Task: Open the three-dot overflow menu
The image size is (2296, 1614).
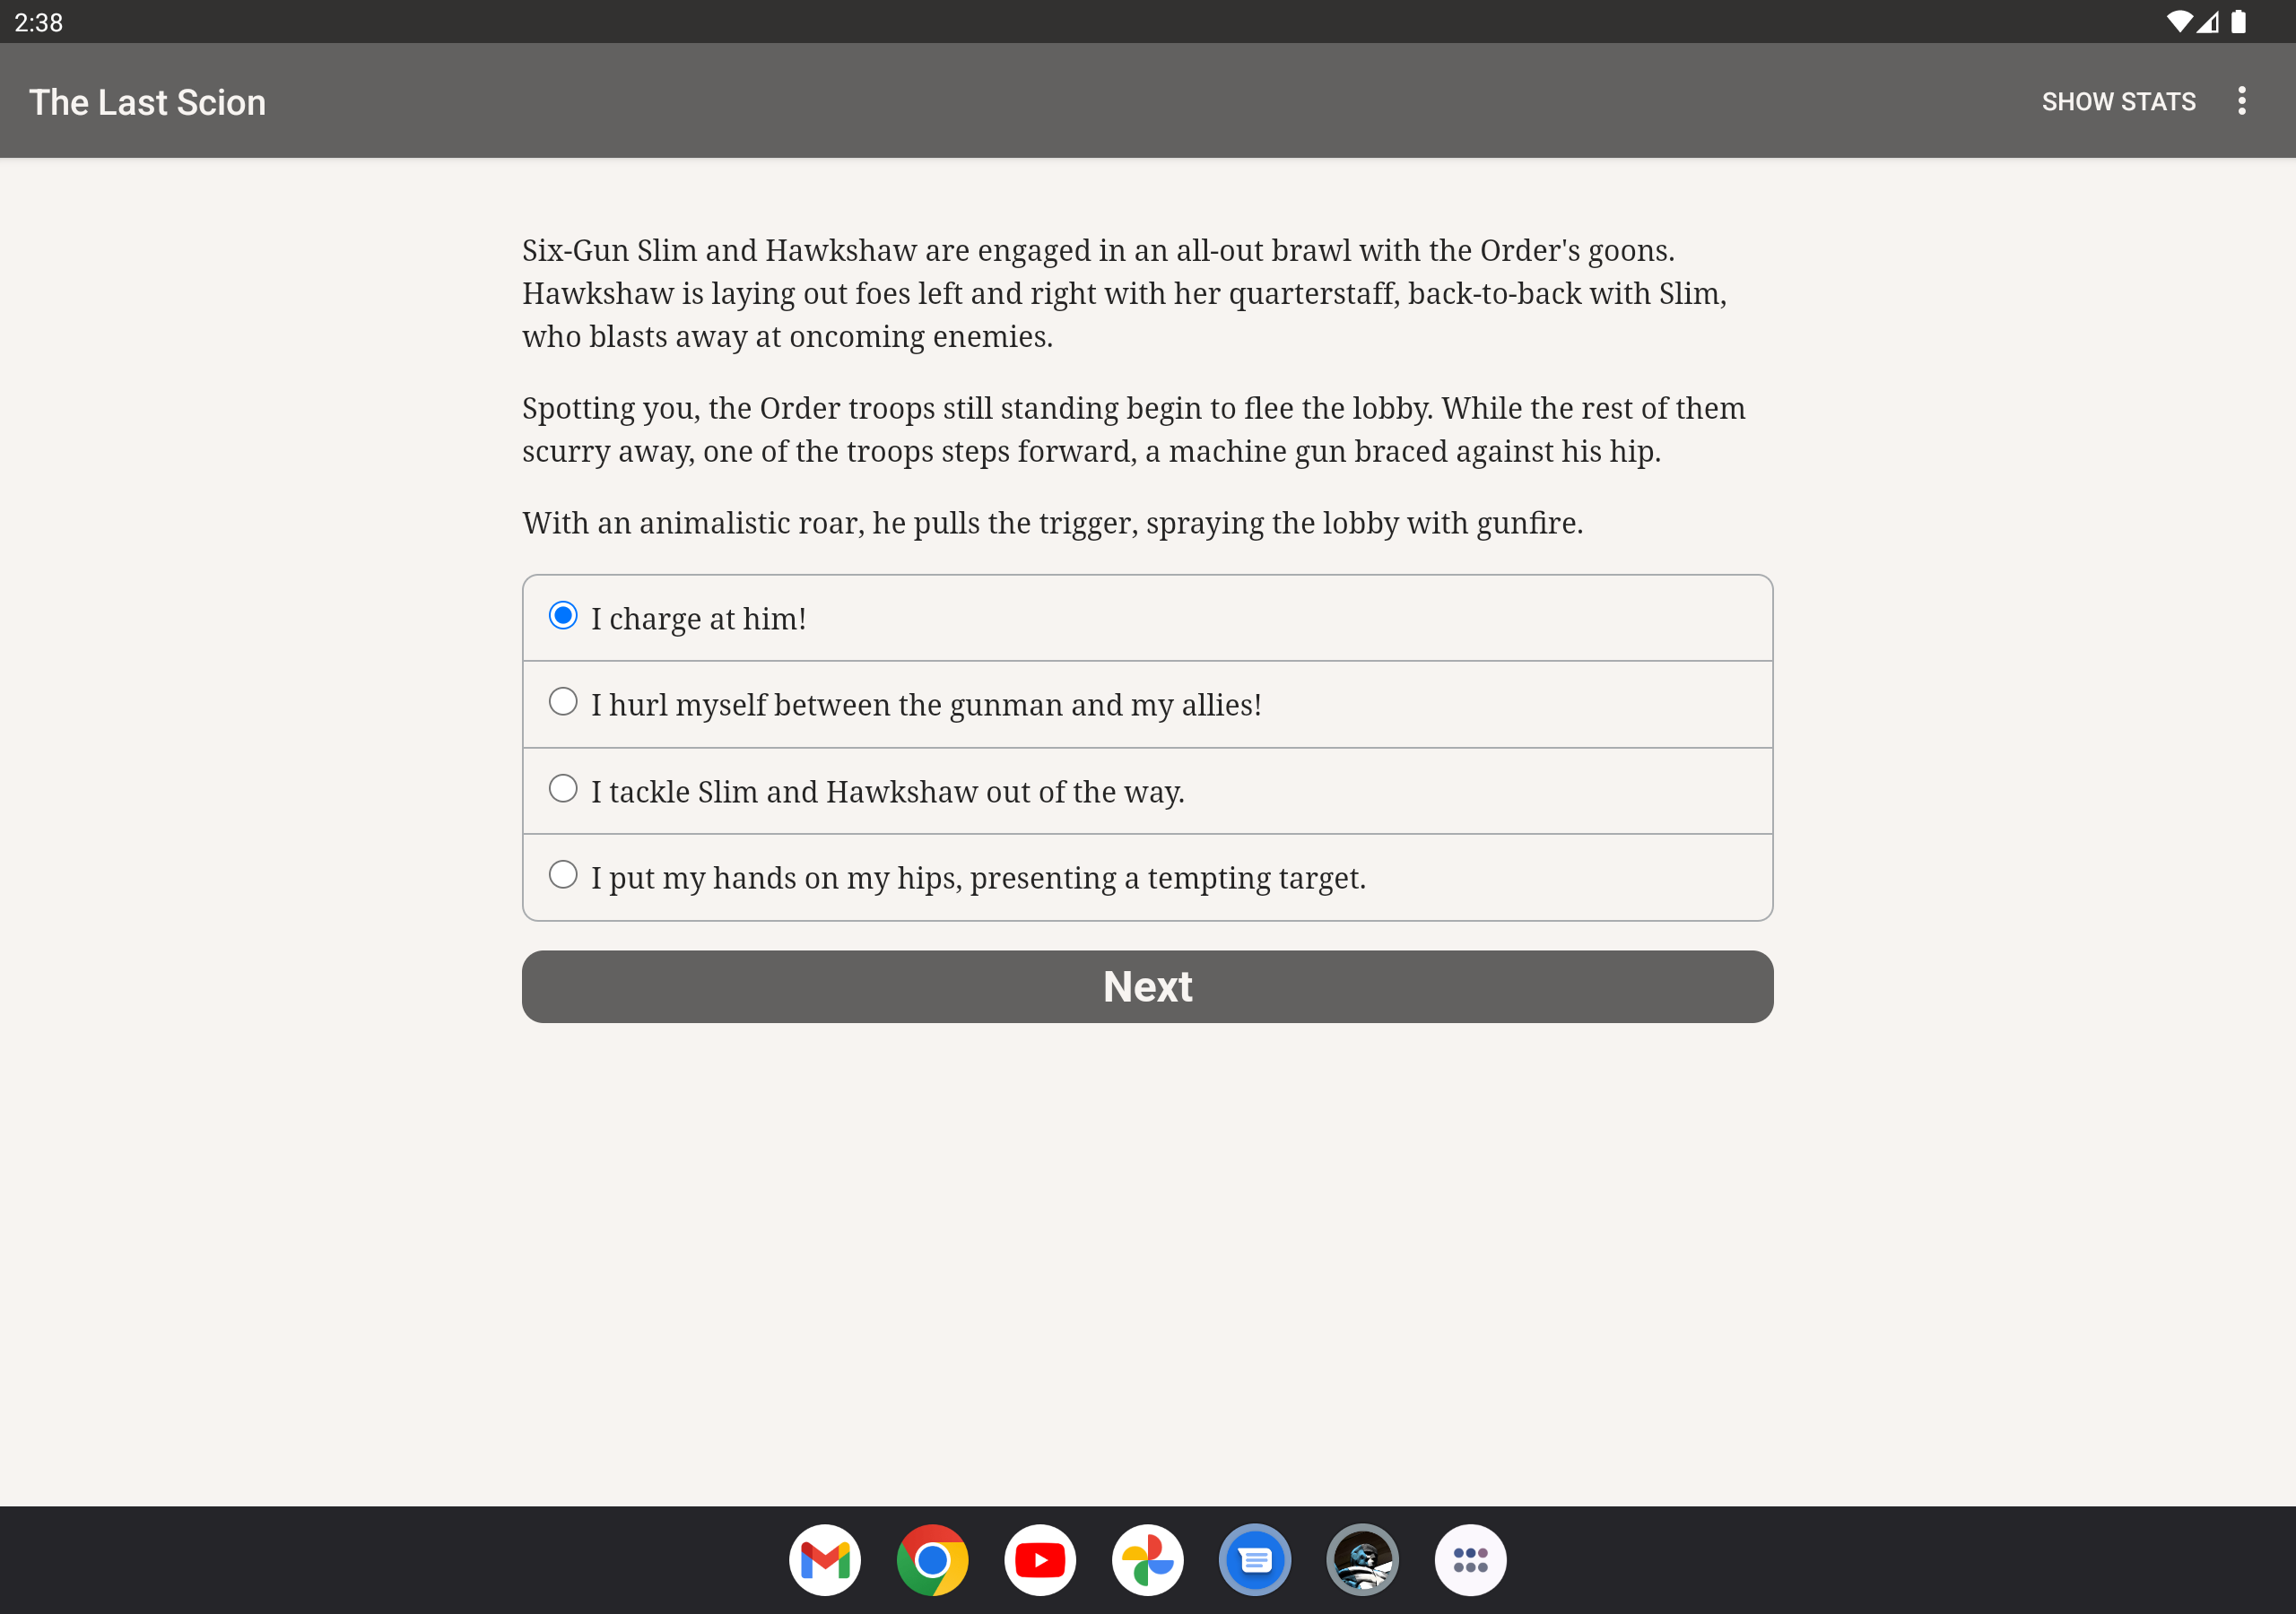Action: tap(2241, 101)
